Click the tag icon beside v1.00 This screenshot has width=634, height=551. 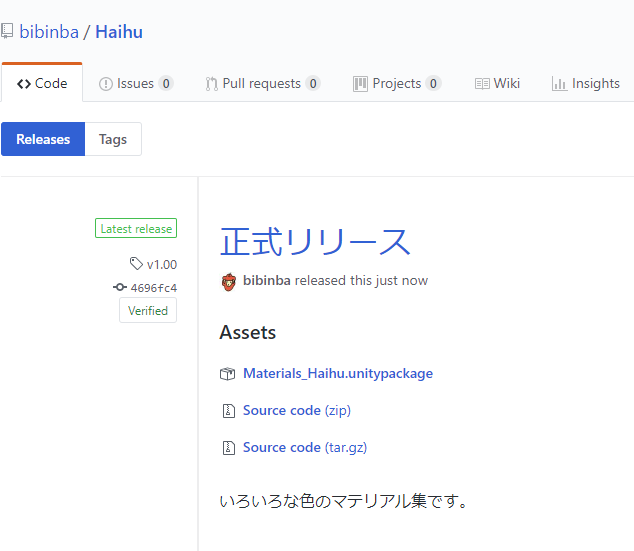(136, 264)
